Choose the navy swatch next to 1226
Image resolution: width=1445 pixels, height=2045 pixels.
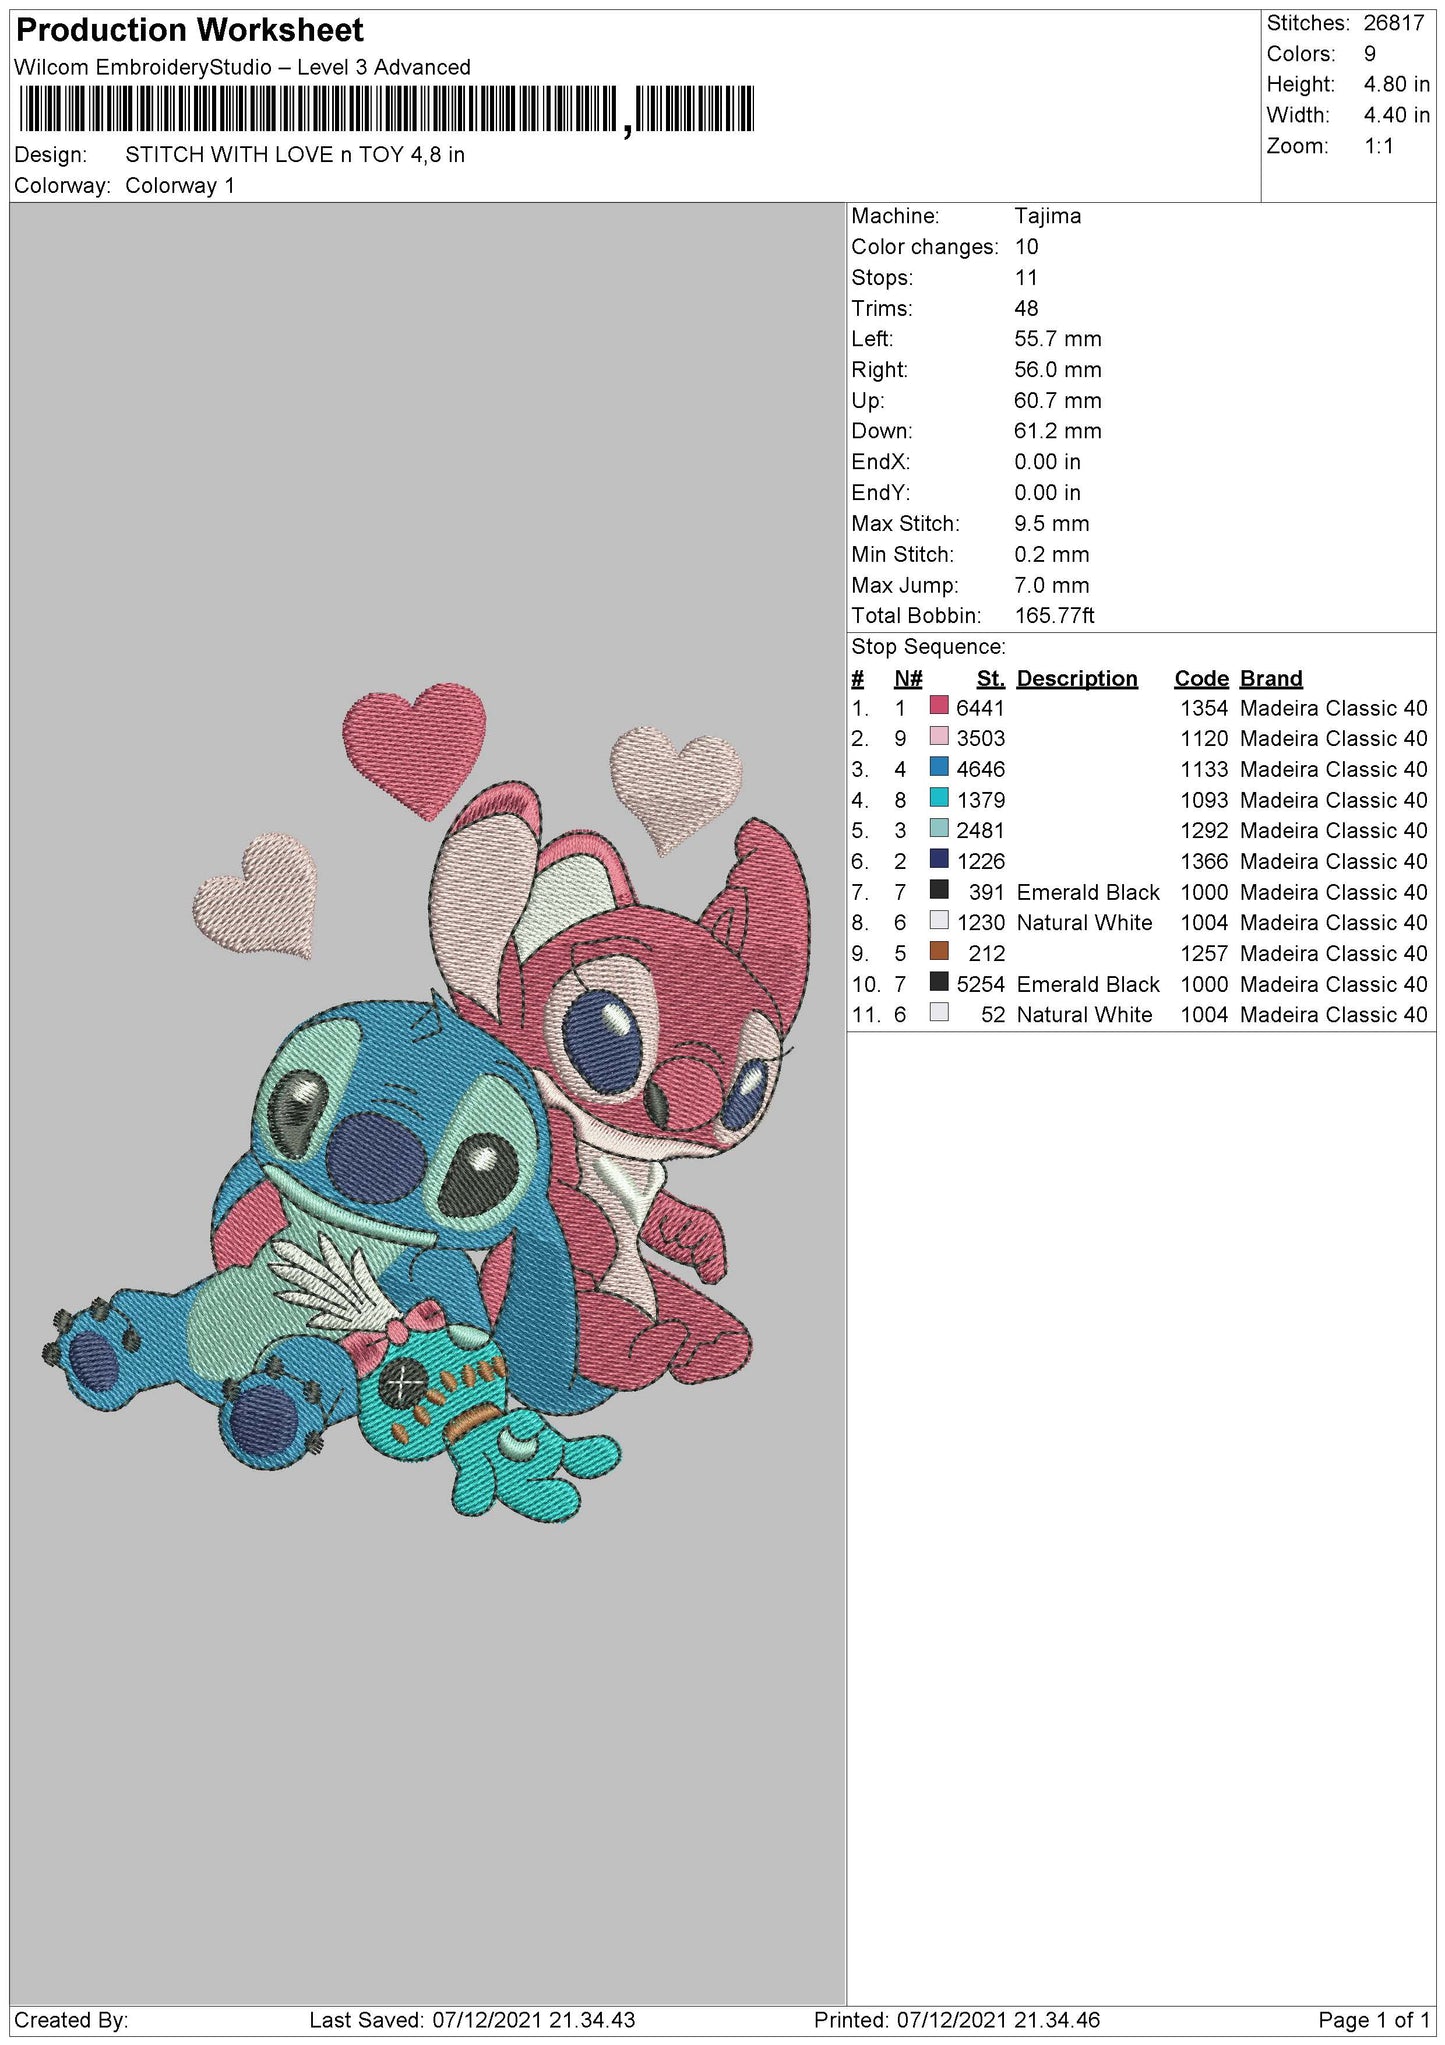[x=938, y=860]
